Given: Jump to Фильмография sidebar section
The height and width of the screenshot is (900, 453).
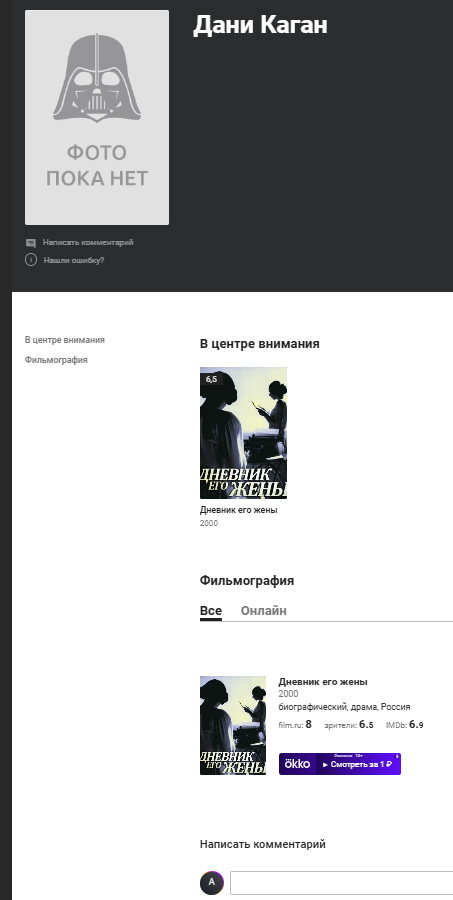Looking at the screenshot, I should (56, 360).
